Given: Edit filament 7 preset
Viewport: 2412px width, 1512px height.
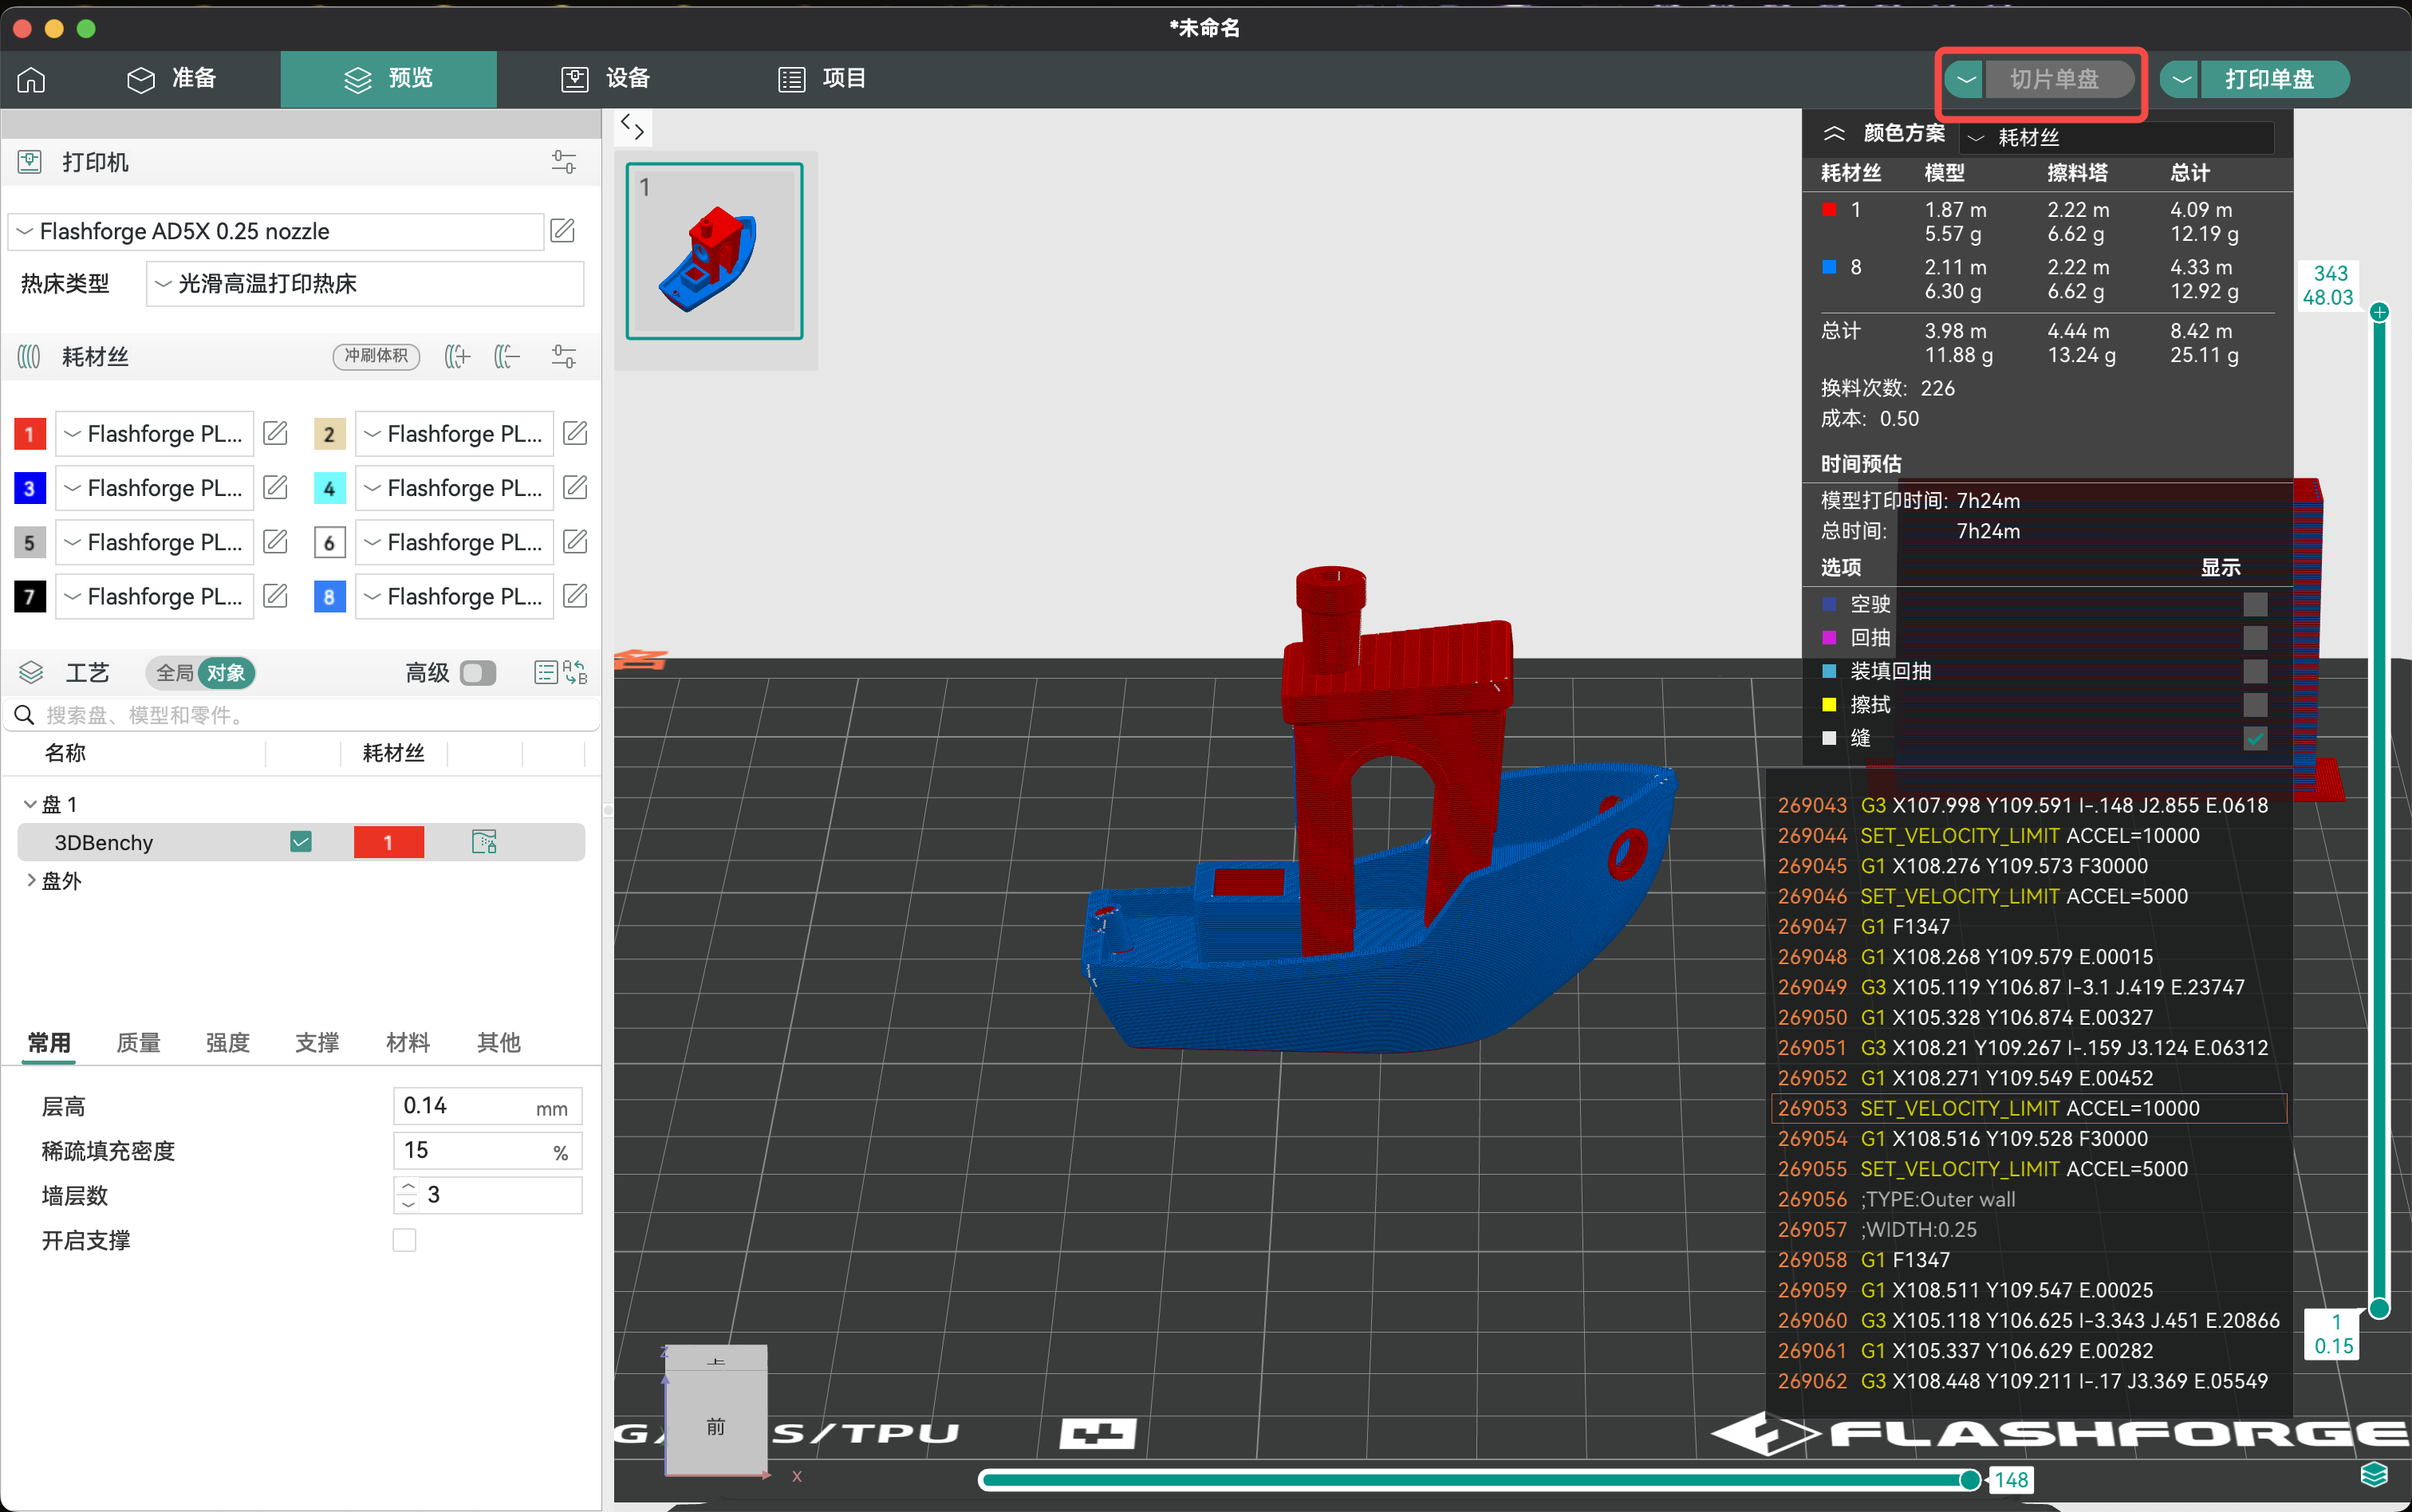Looking at the screenshot, I should pyautogui.click(x=275, y=596).
